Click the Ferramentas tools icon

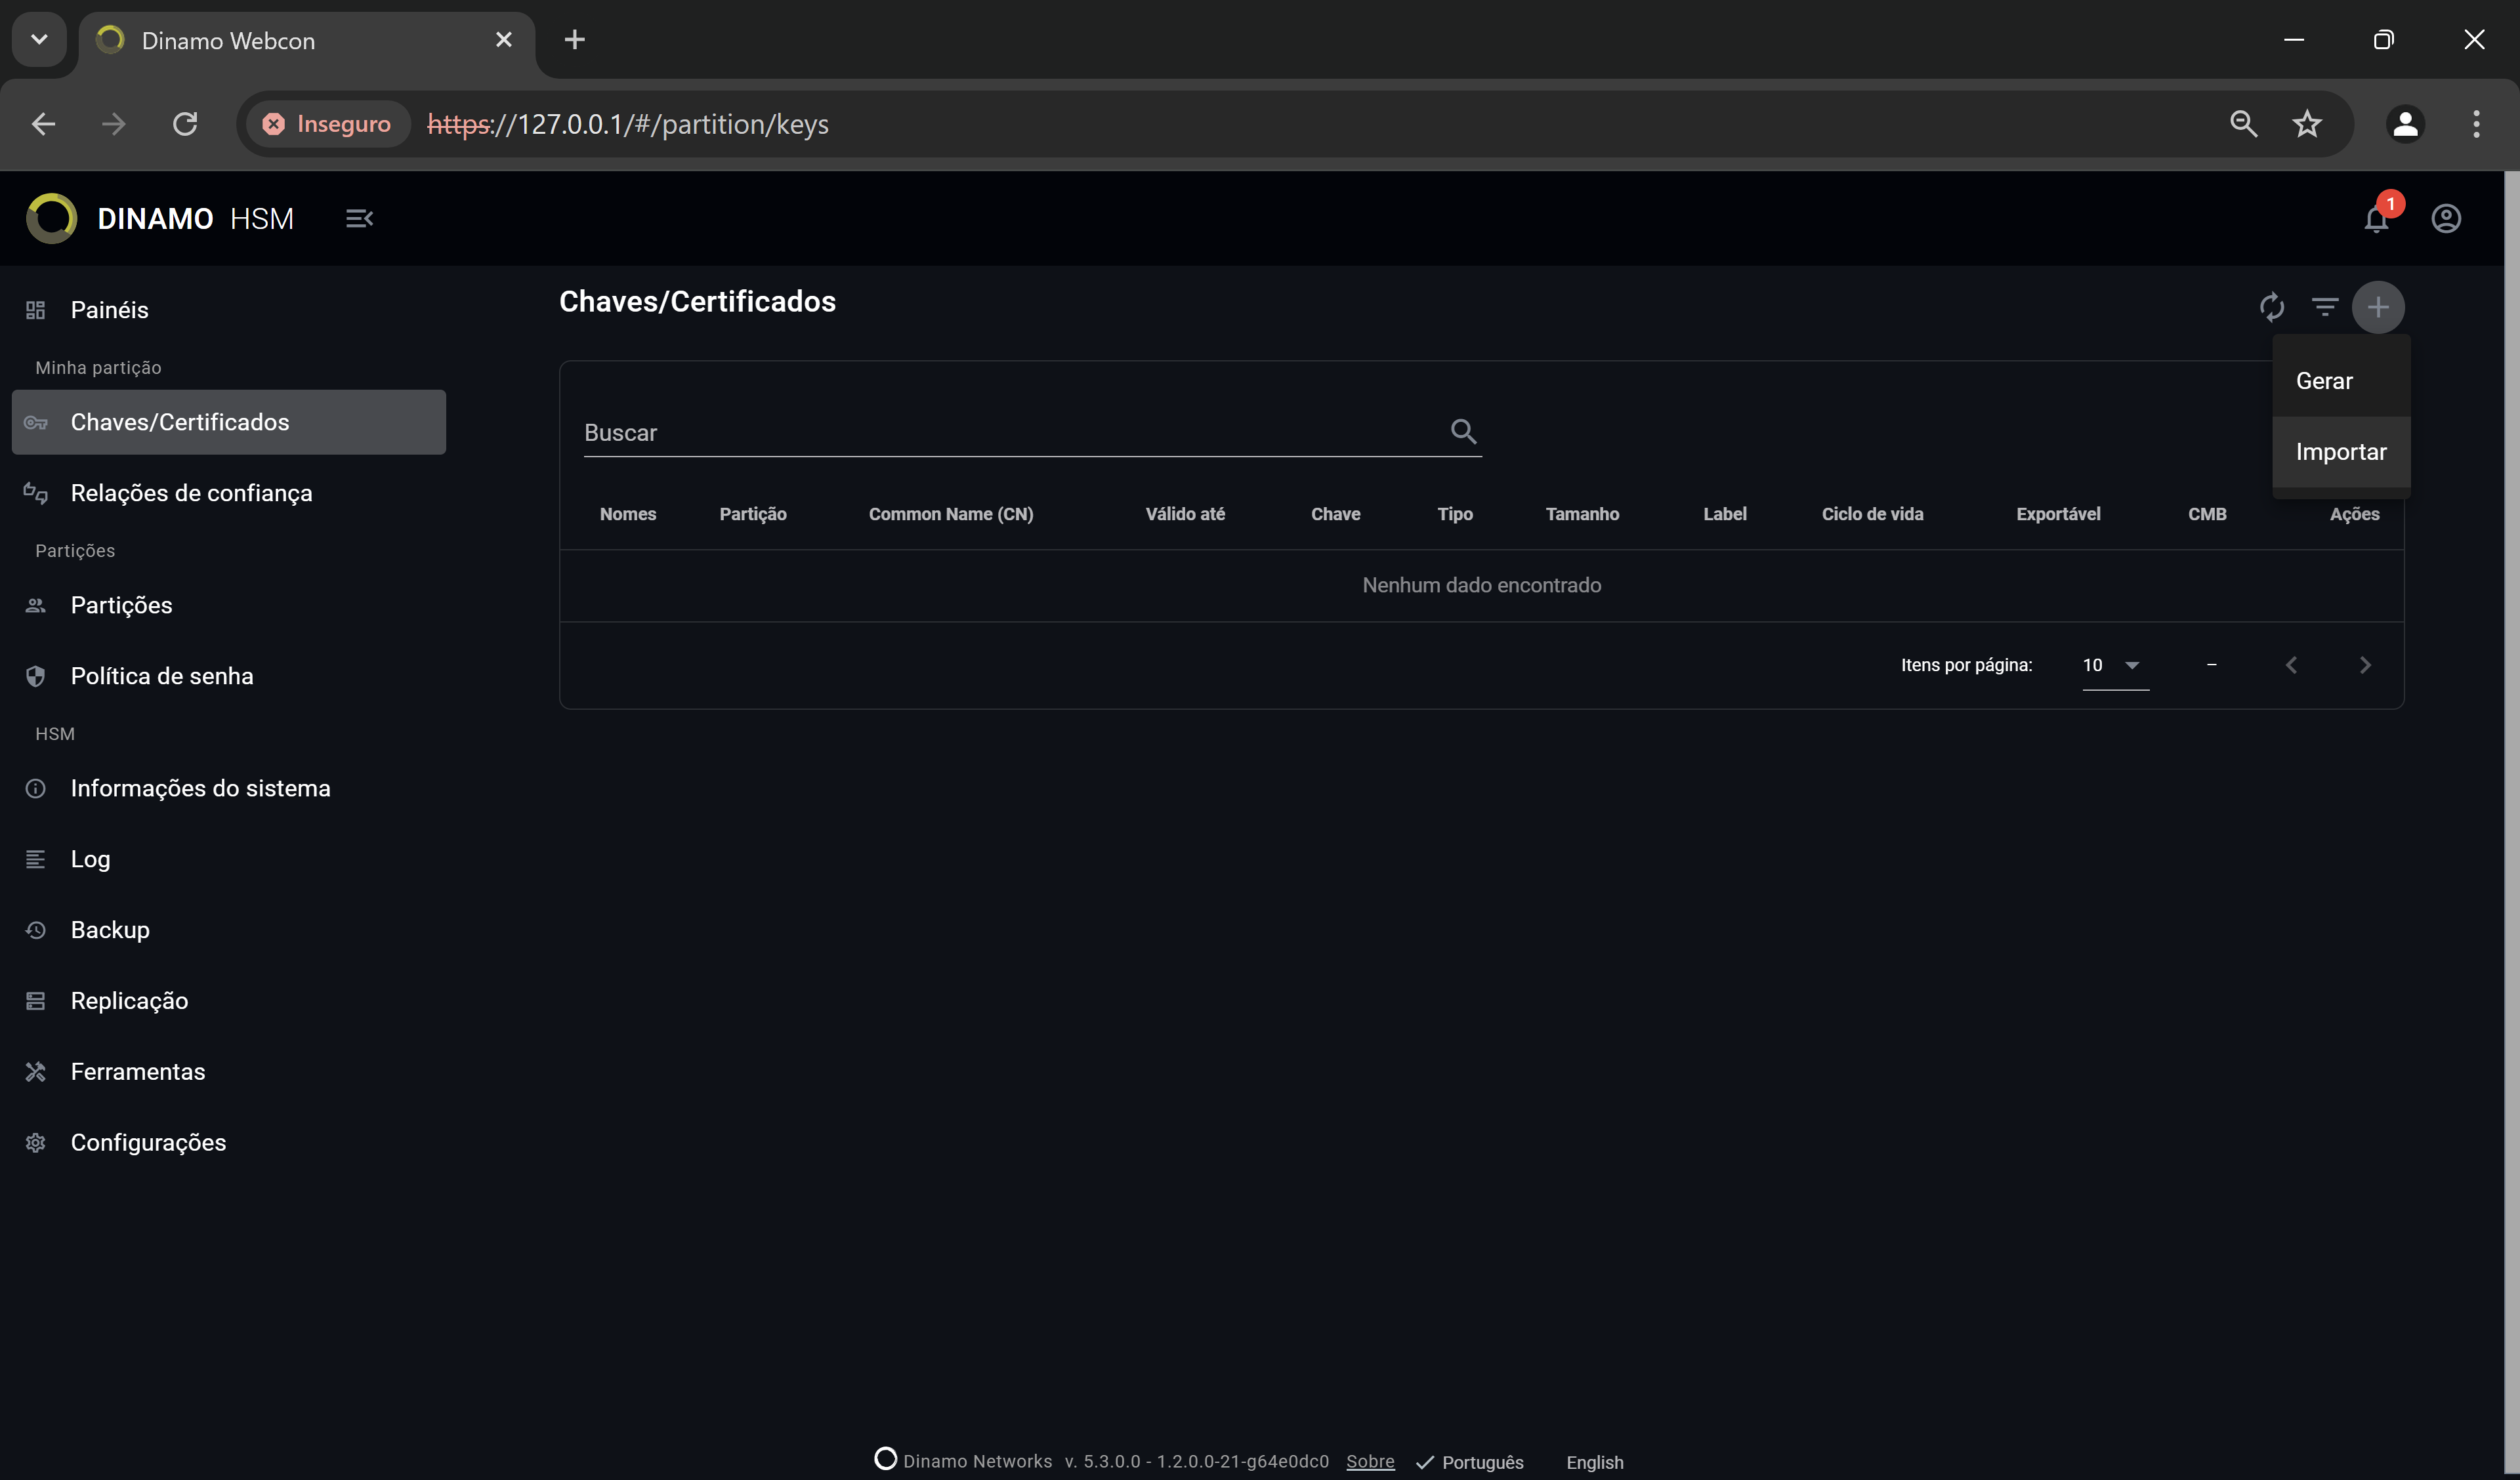[36, 1072]
